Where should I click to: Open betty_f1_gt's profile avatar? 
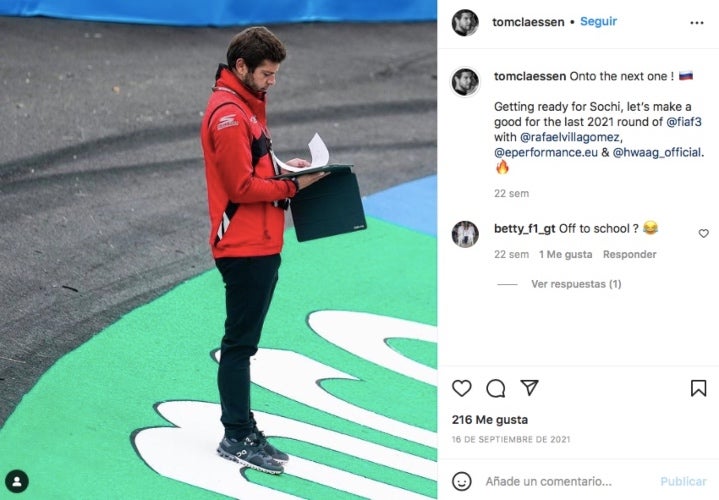pyautogui.click(x=465, y=234)
